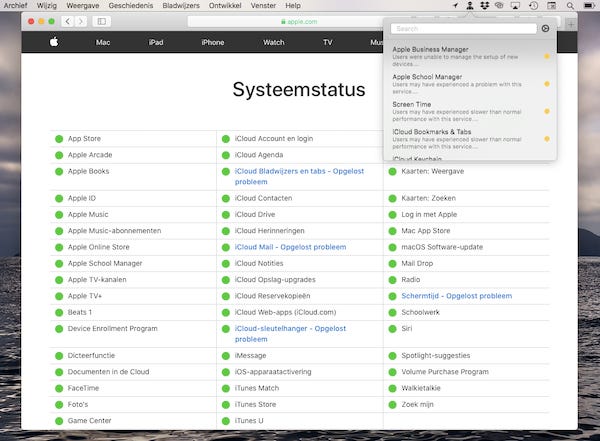Click the Spotlight-suggesties row
Viewport: 600px width, 441px height.
466,356
